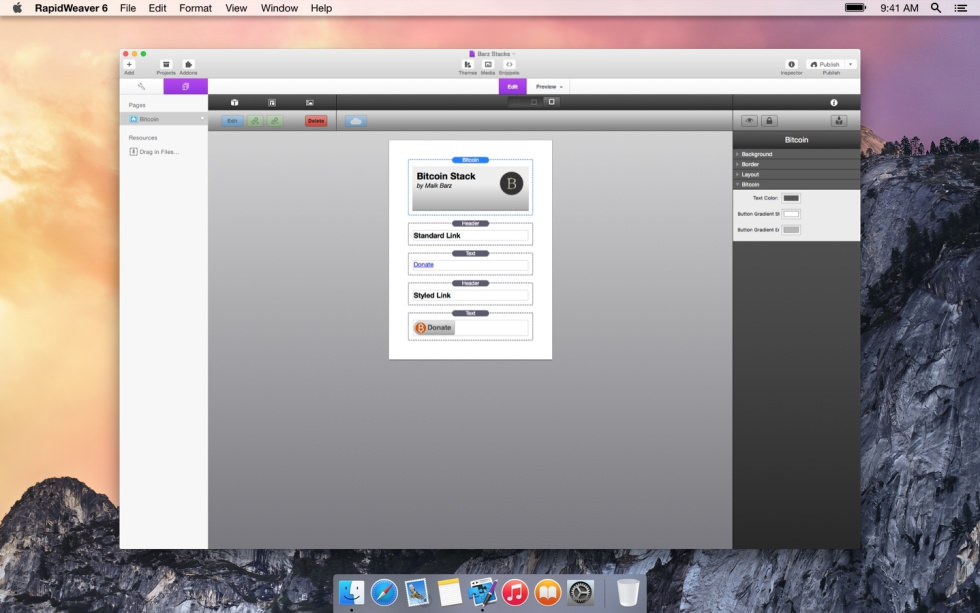Open Xcode from the dock

pyautogui.click(x=482, y=592)
